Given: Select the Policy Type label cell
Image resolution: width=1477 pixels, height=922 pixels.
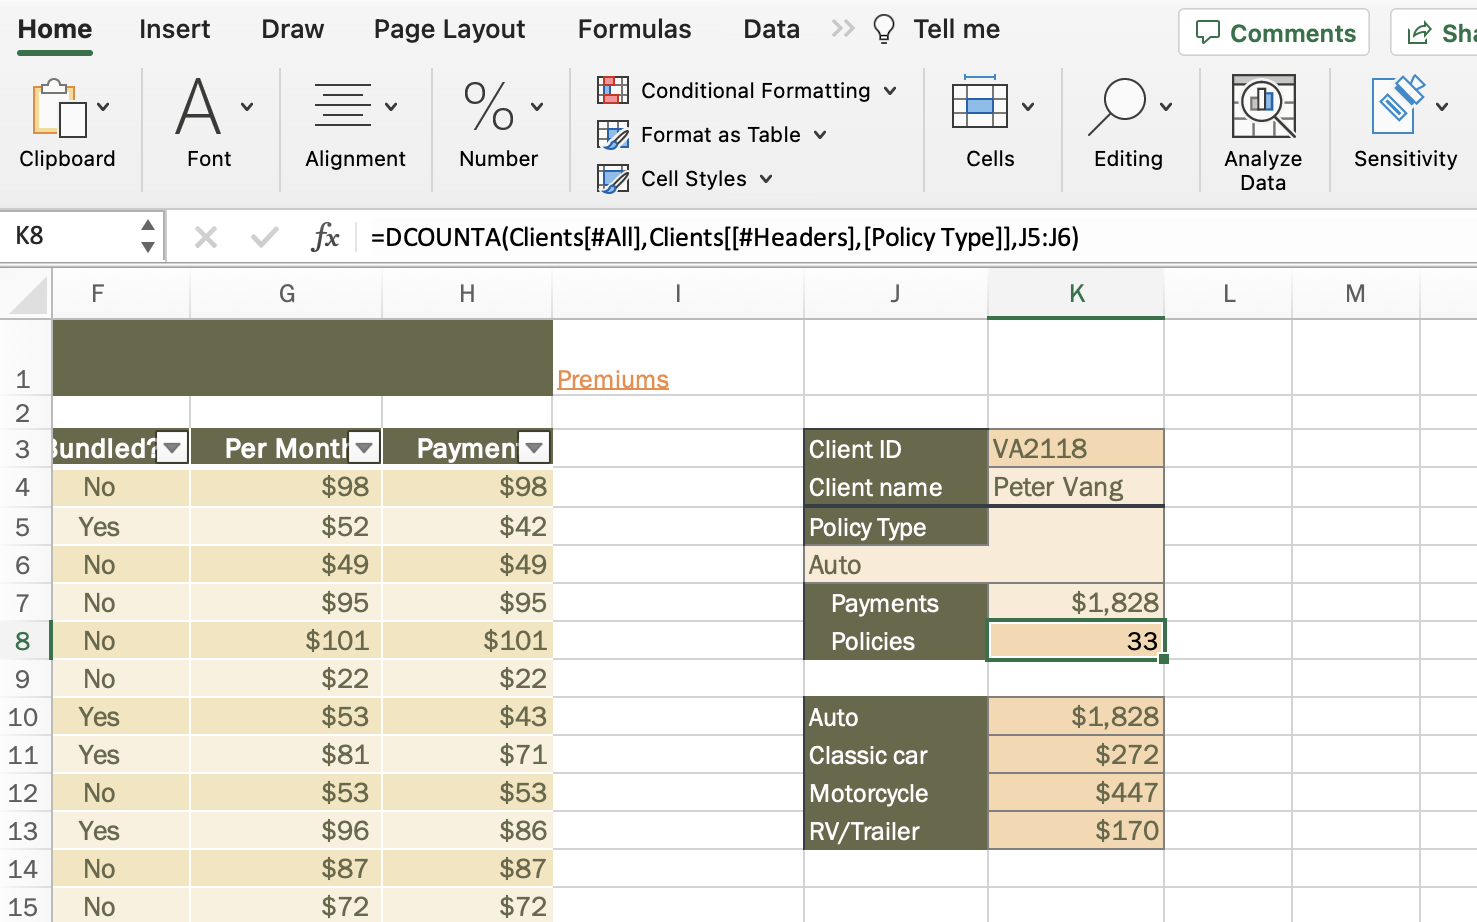Looking at the screenshot, I should point(896,527).
